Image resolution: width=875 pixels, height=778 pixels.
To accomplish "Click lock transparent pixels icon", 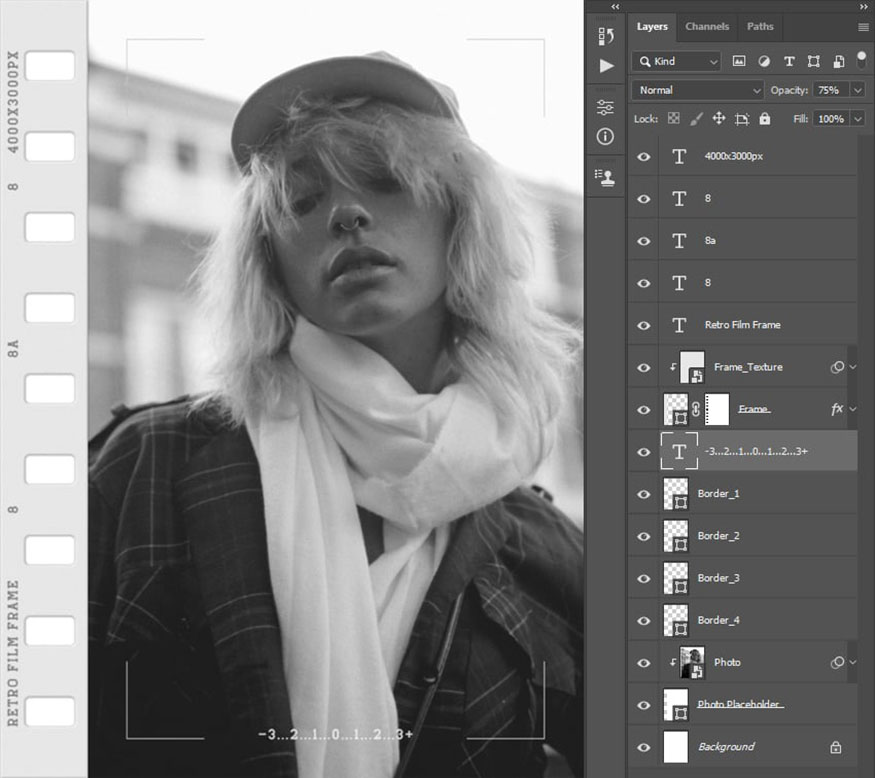I will point(673,118).
